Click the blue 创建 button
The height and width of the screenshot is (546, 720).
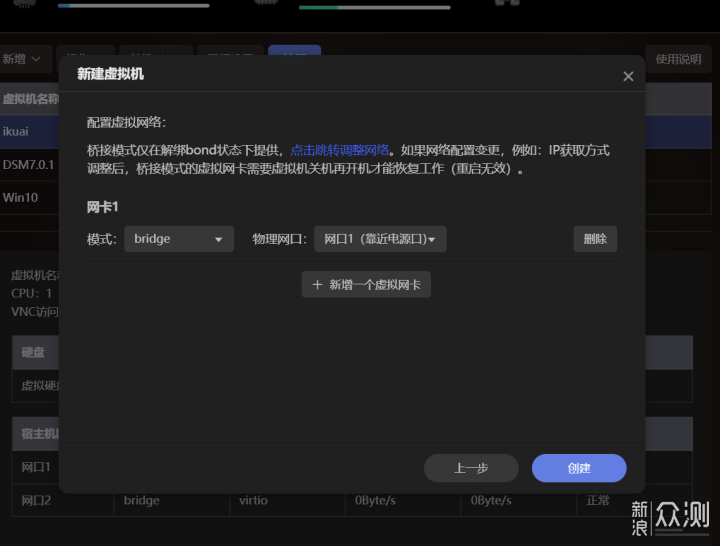[x=579, y=468]
